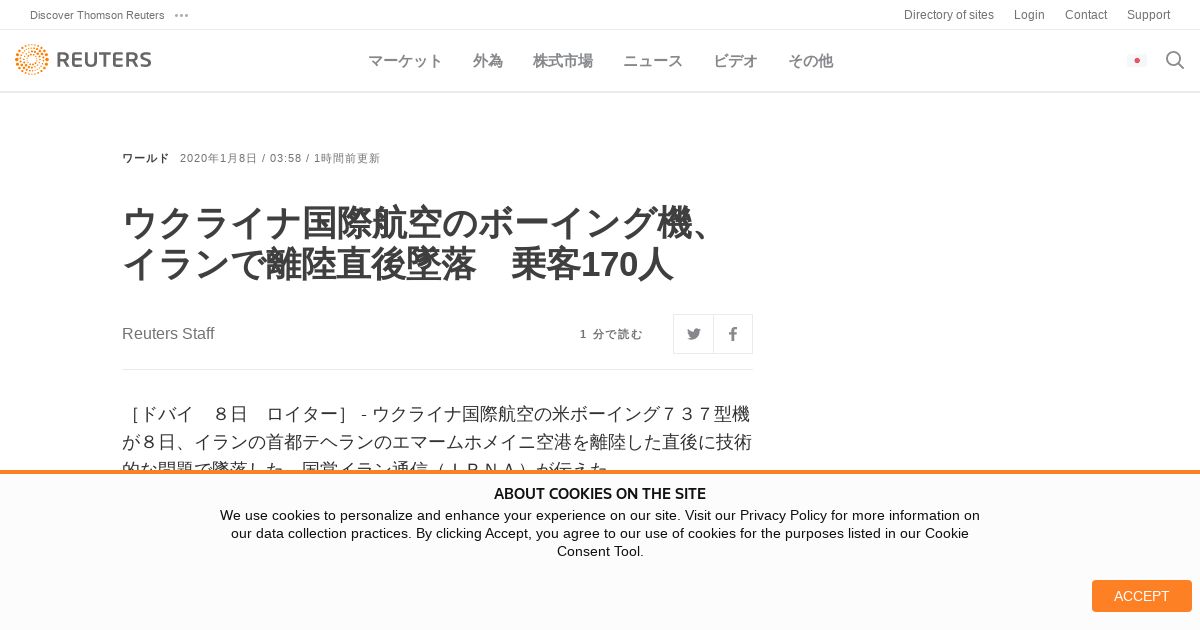Open the search magnifier icon
The image size is (1200, 630).
tap(1175, 60)
